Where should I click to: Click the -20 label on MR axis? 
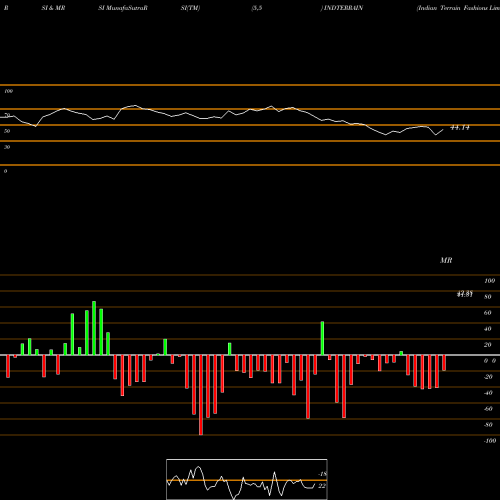[488, 377]
